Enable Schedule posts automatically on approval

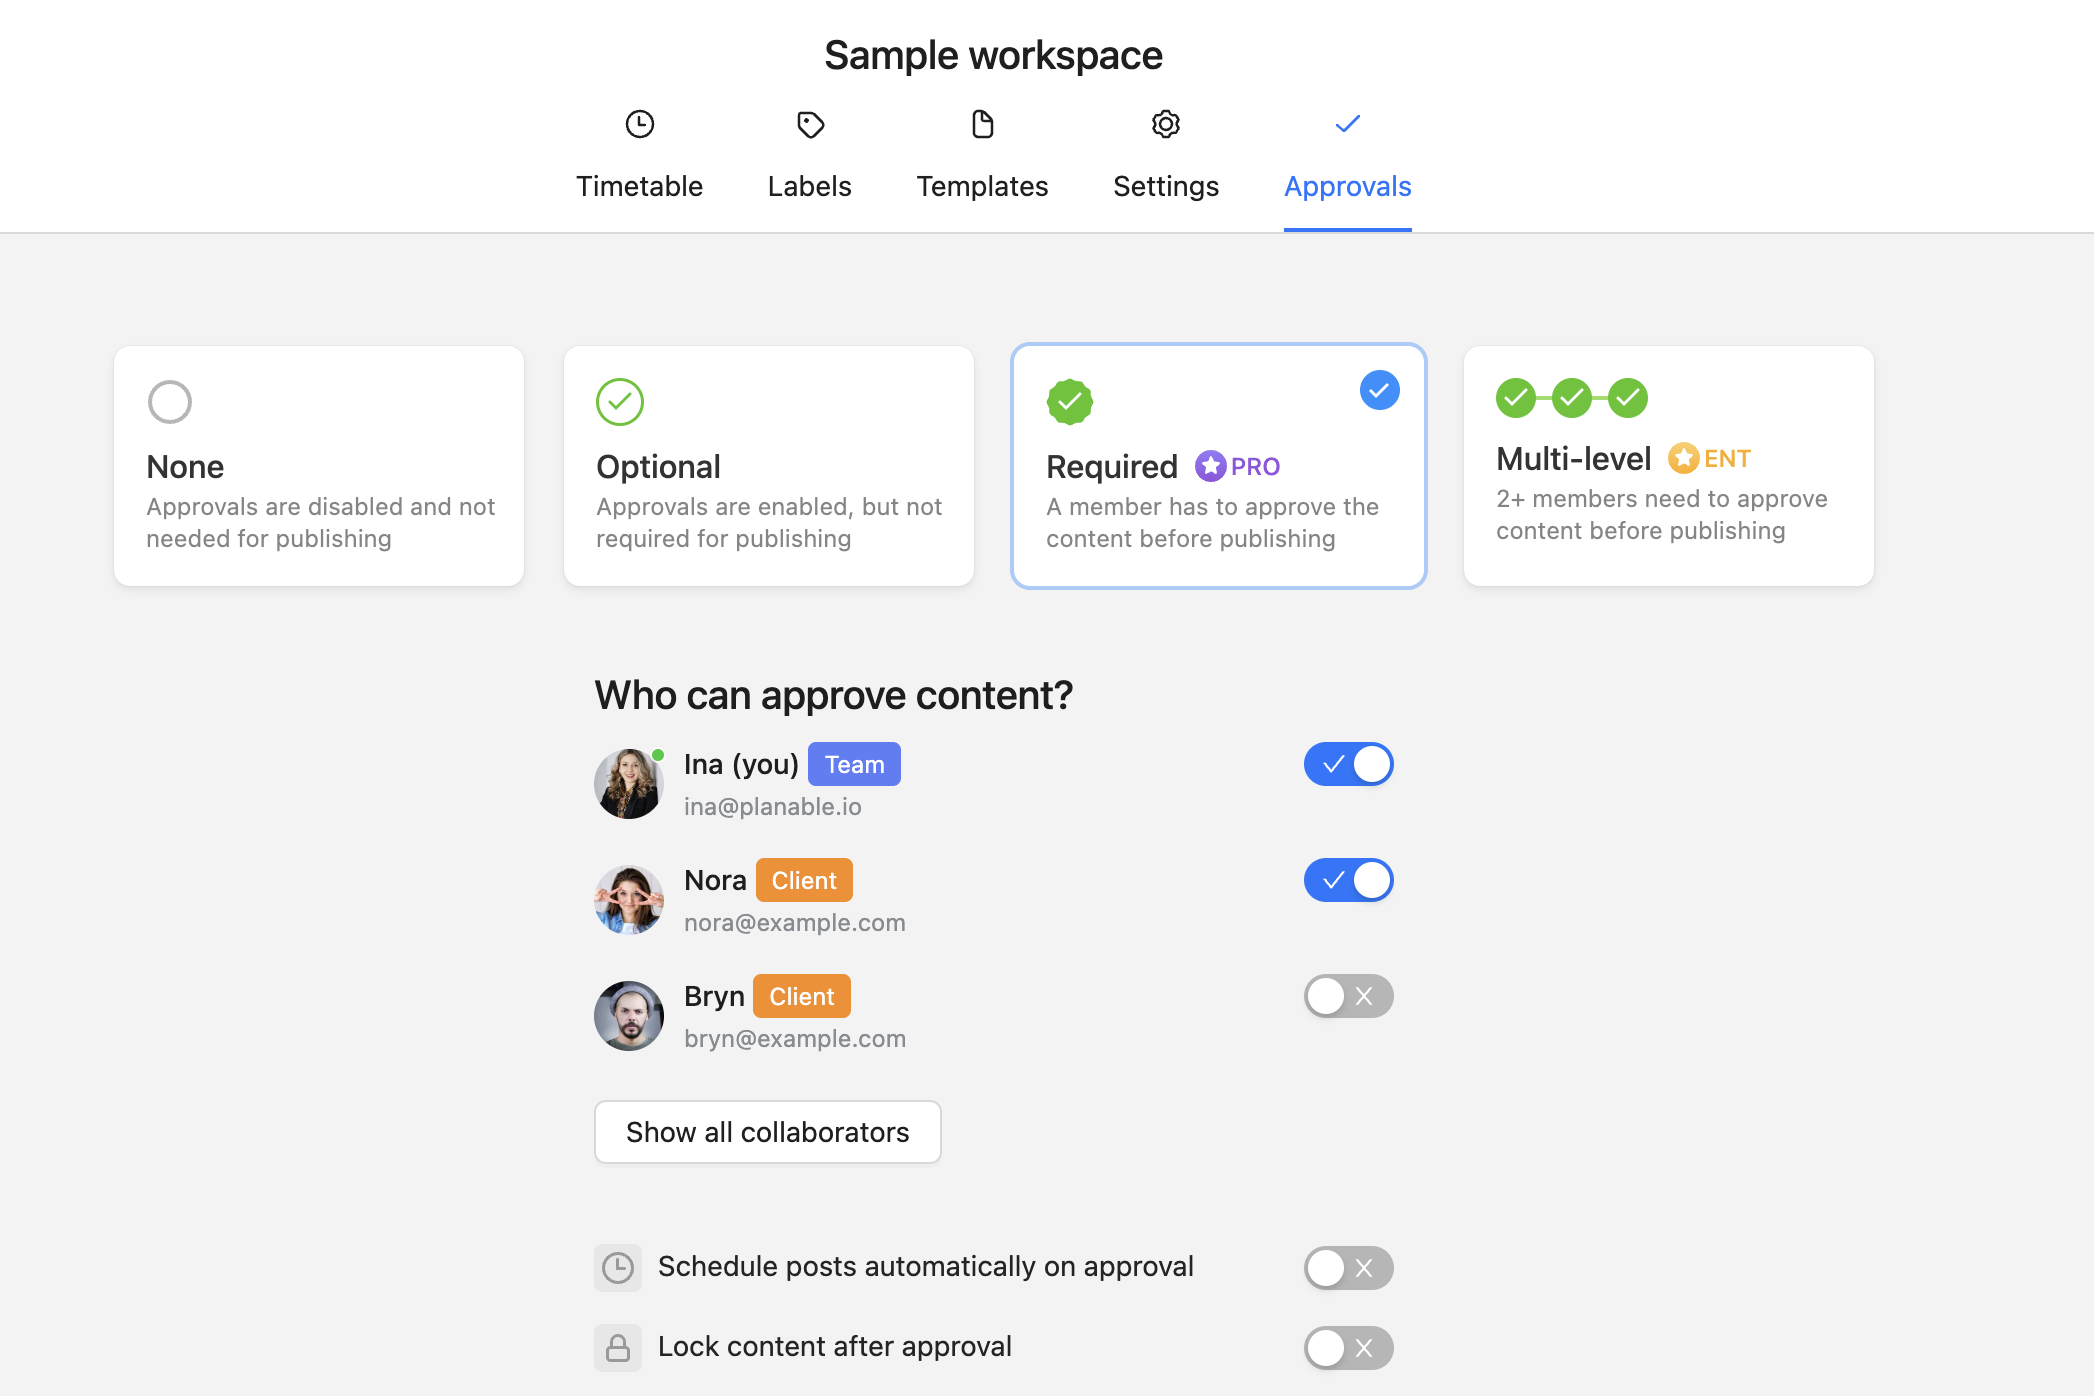tap(1348, 1268)
